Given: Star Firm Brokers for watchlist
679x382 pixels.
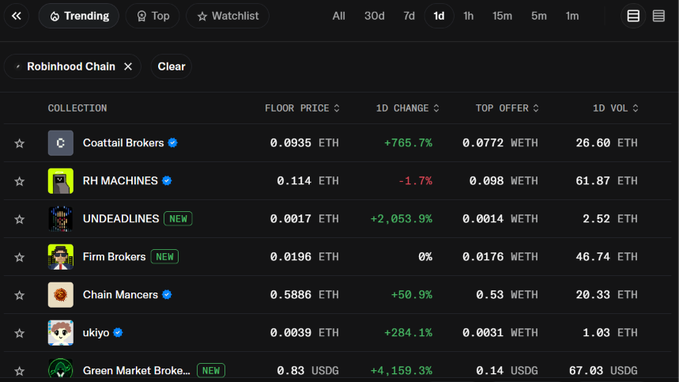Looking at the screenshot, I should (x=19, y=257).
